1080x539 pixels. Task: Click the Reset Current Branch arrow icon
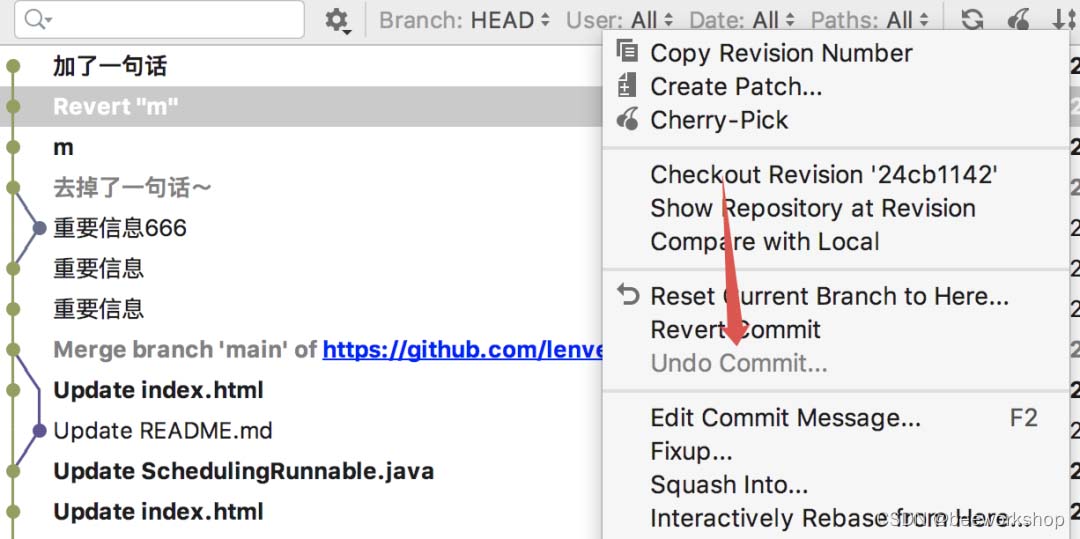tap(627, 295)
